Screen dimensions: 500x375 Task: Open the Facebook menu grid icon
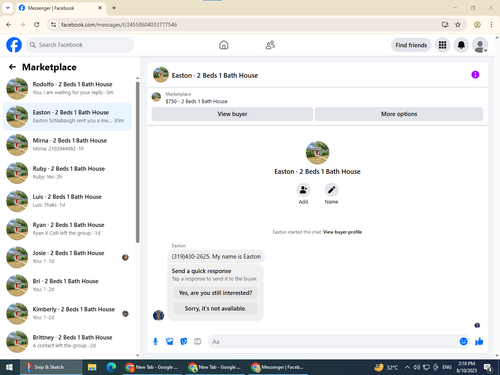442,45
